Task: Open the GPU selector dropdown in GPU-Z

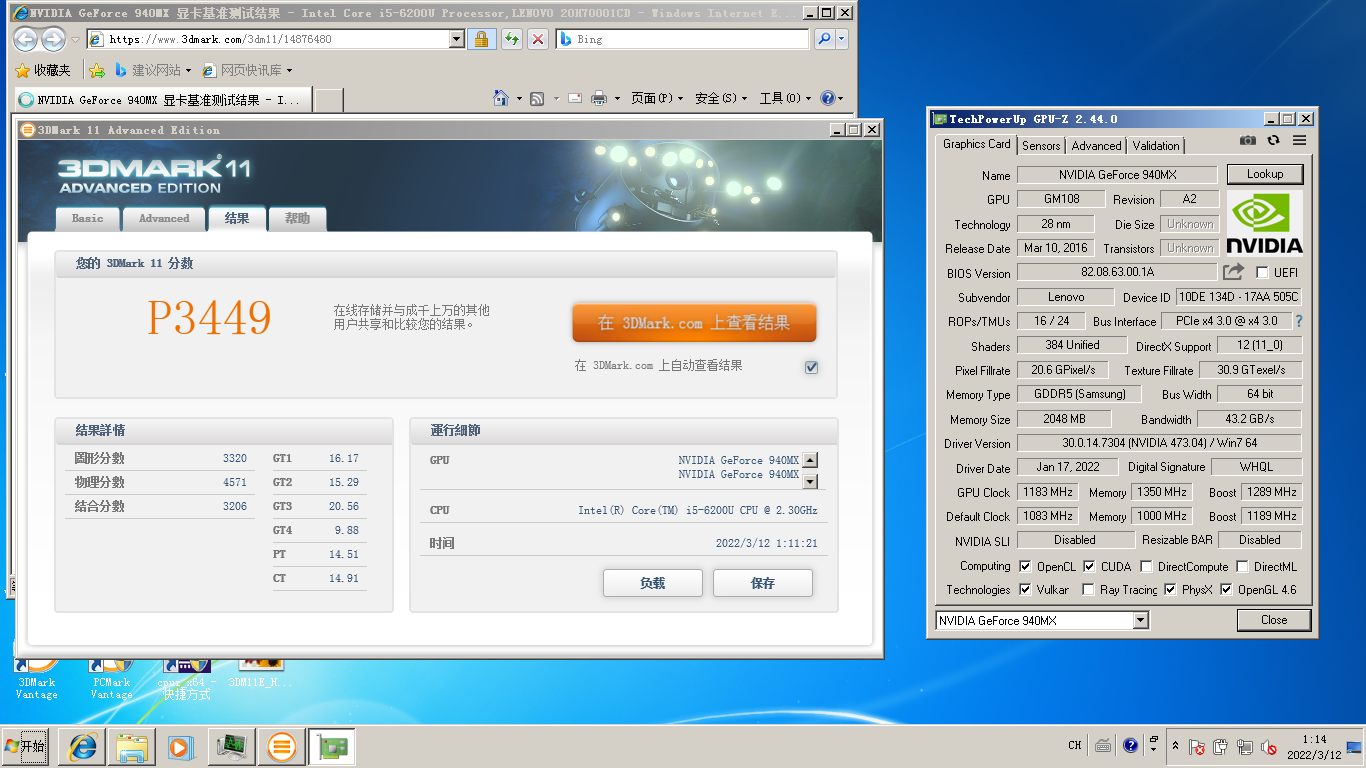Action: 1141,621
